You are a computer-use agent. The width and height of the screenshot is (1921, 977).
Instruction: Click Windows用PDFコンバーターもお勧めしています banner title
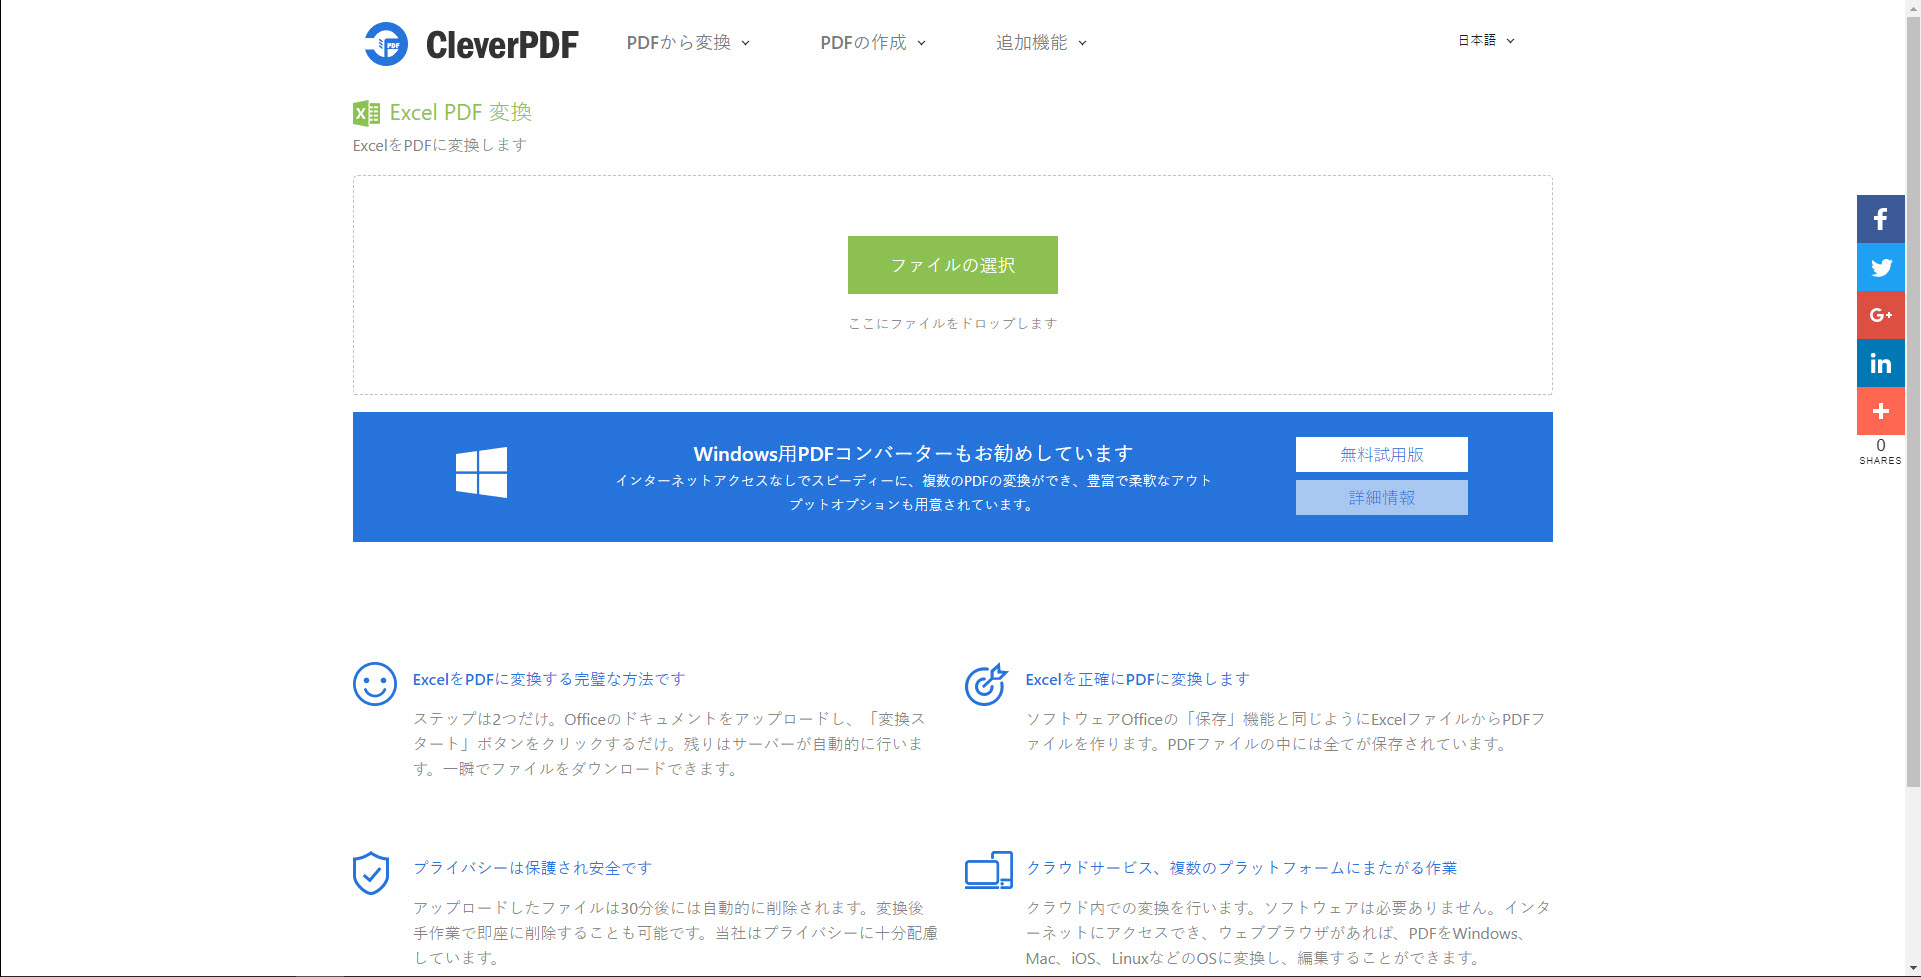point(914,454)
